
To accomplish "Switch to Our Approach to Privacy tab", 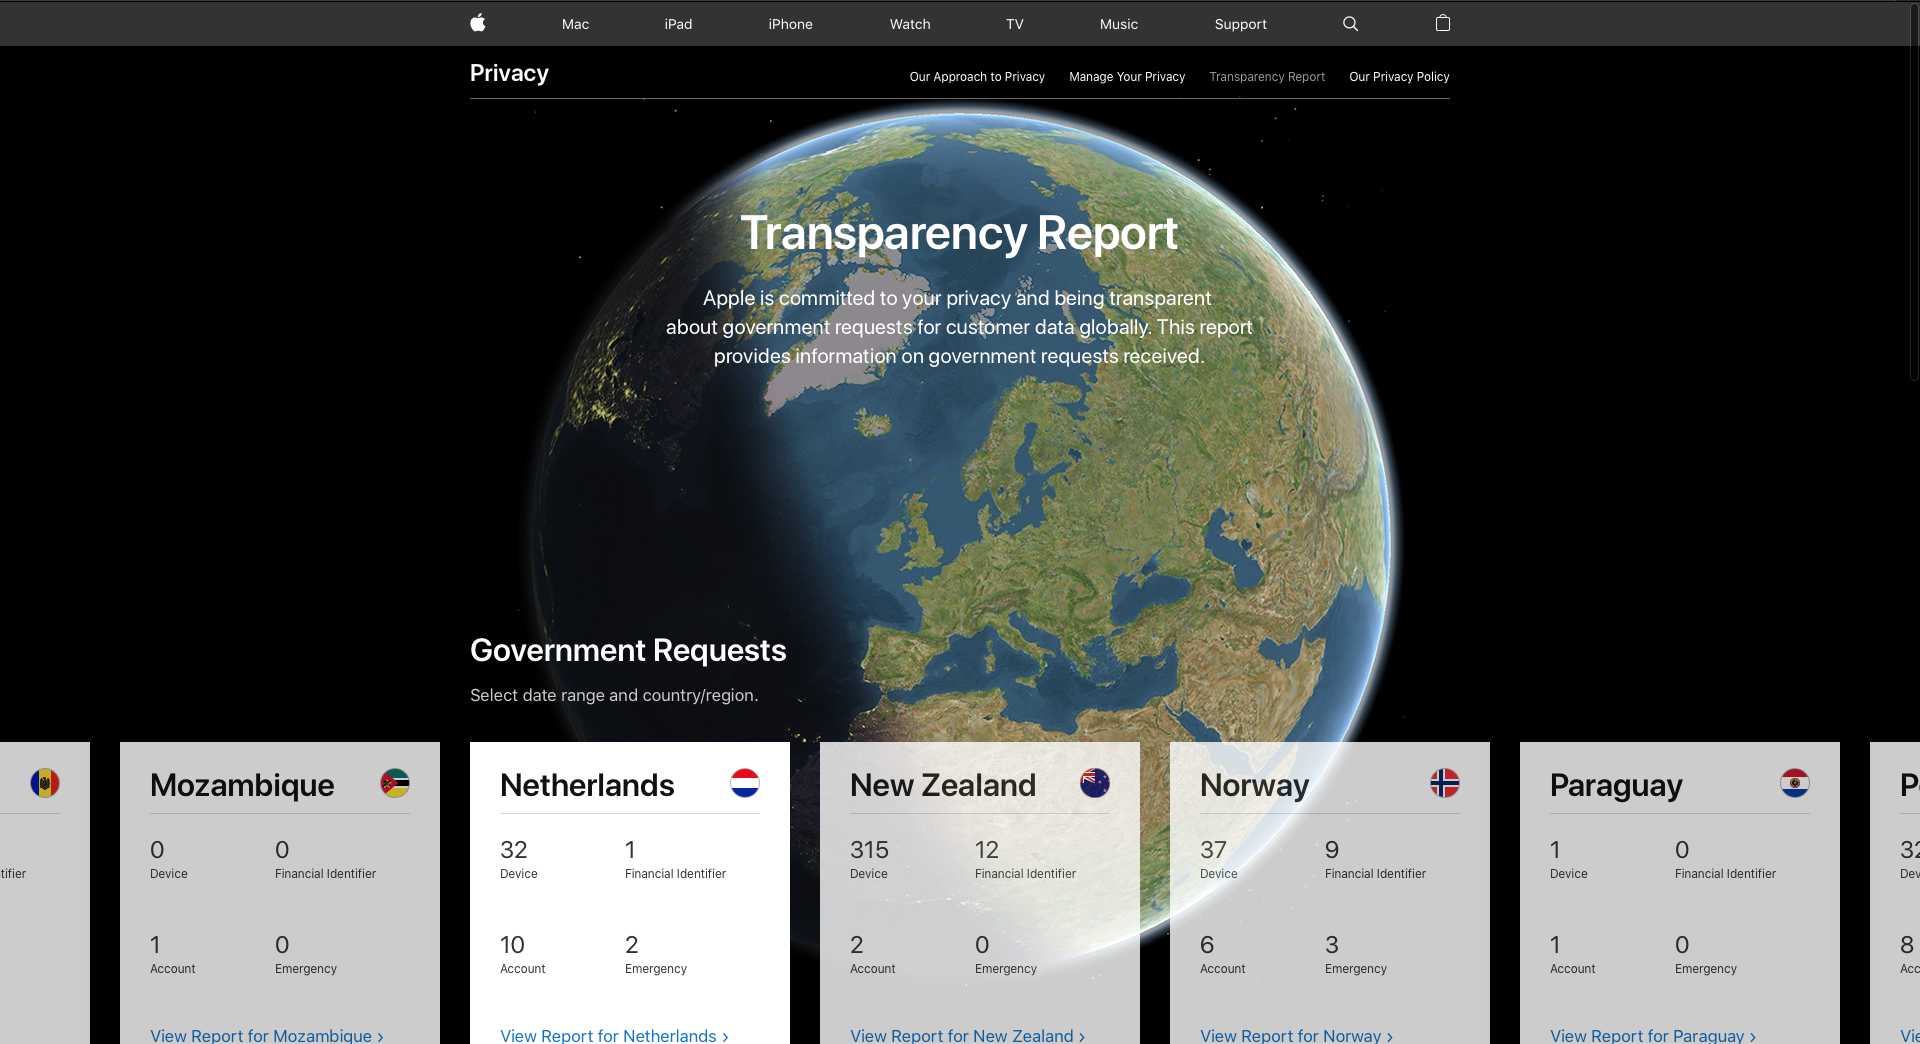I will pos(977,77).
